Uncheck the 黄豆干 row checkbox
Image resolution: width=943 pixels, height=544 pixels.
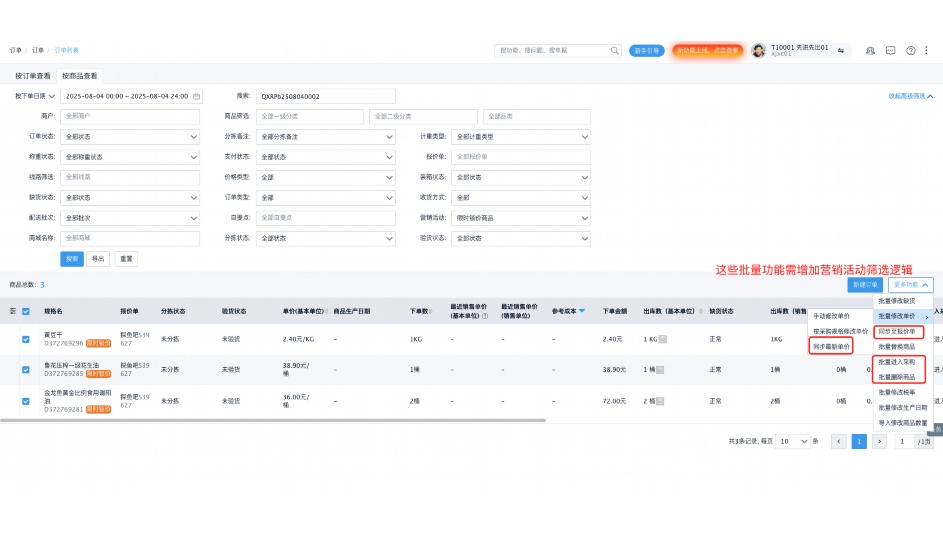(26, 339)
